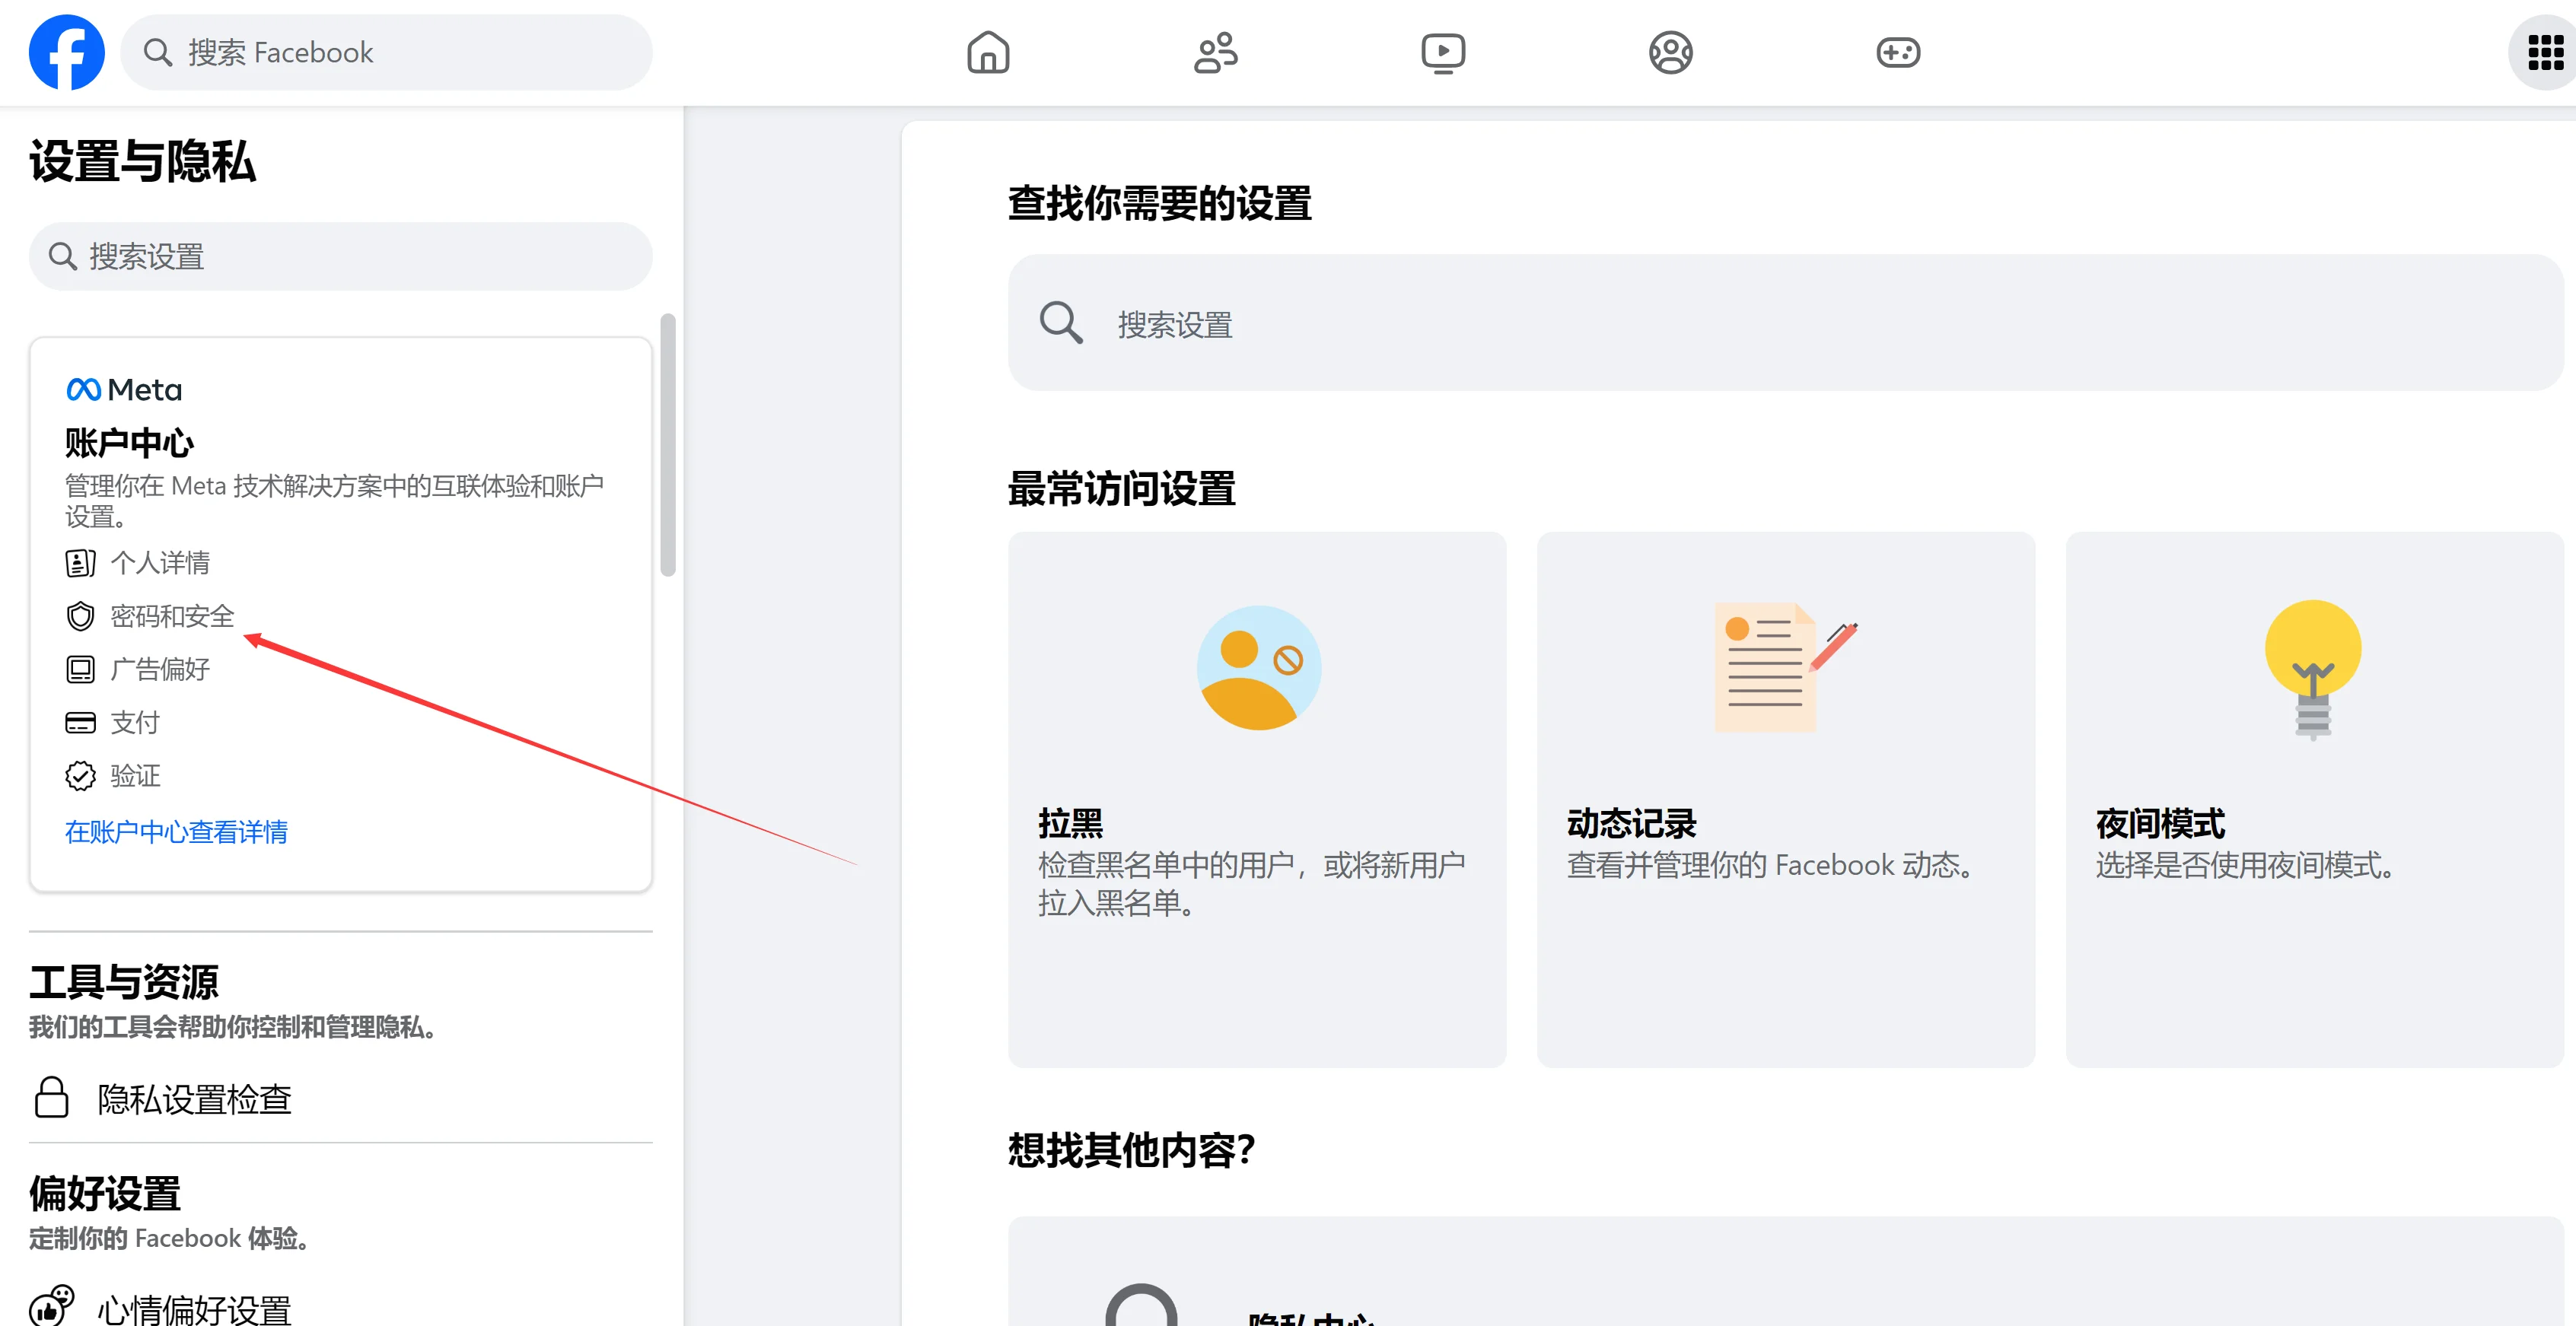Click the main panel search magnifier icon

(1060, 323)
